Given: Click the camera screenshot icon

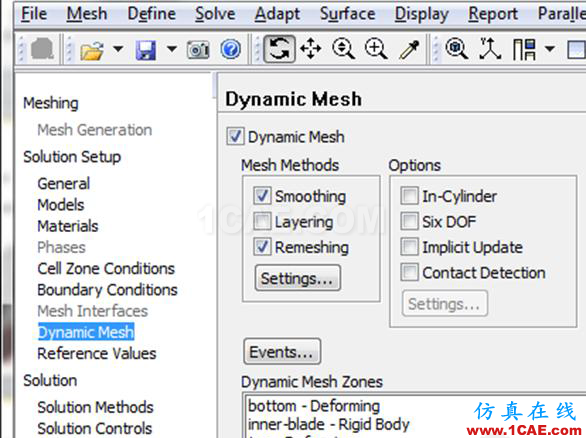Looking at the screenshot, I should point(198,50).
